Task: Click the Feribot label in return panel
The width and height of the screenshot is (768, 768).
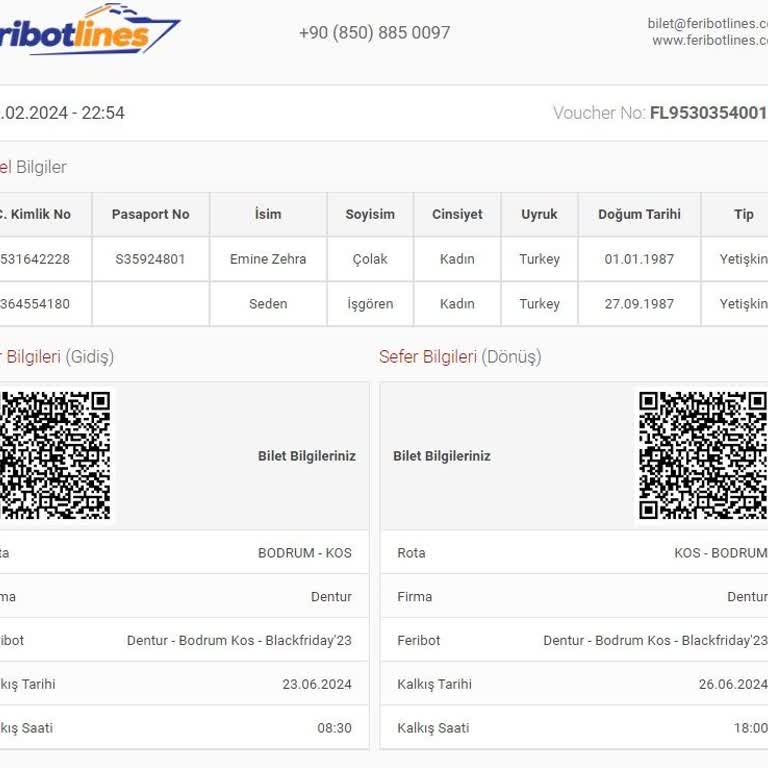Action: click(419, 640)
